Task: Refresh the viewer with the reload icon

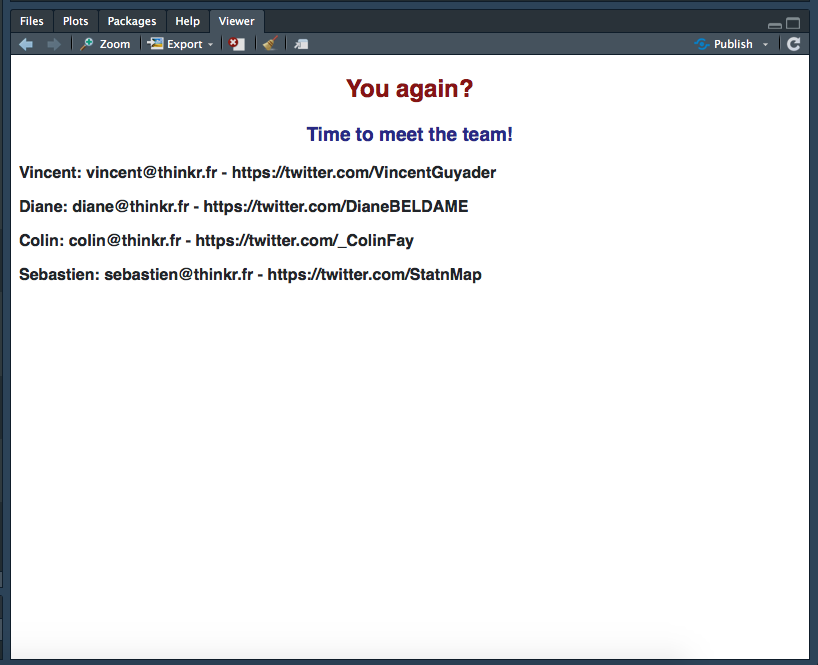Action: tap(793, 44)
